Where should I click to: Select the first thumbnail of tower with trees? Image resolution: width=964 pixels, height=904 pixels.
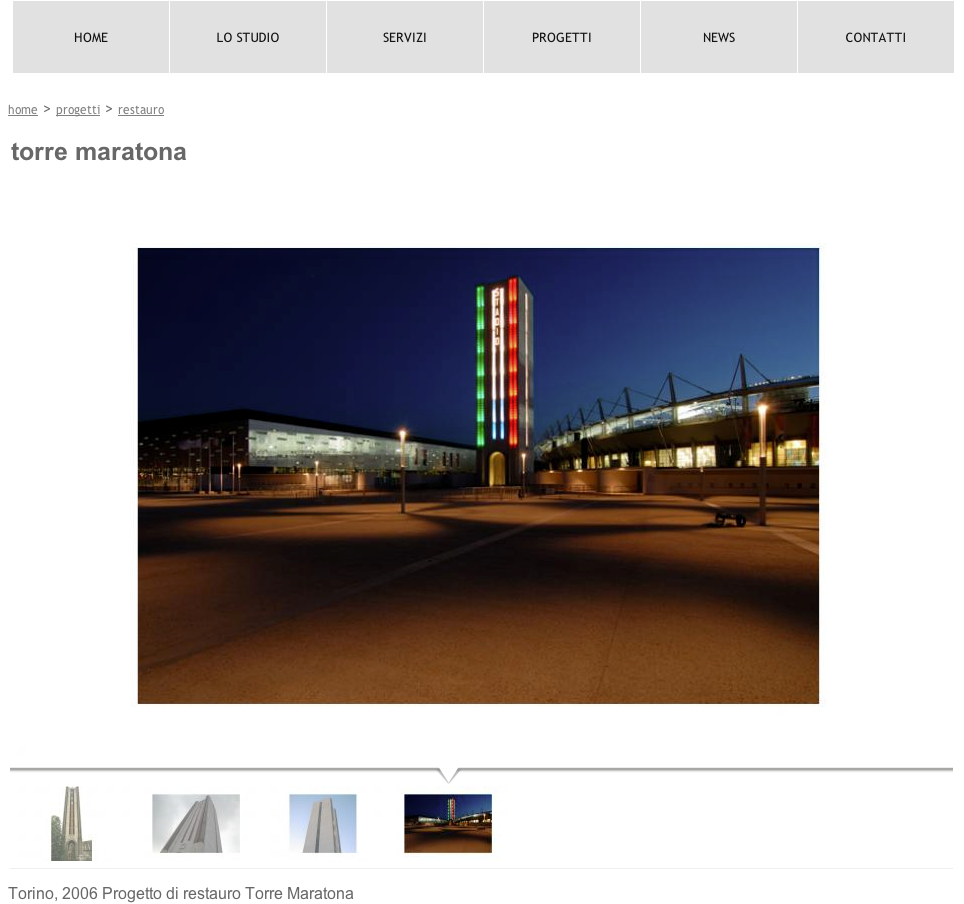[x=71, y=823]
